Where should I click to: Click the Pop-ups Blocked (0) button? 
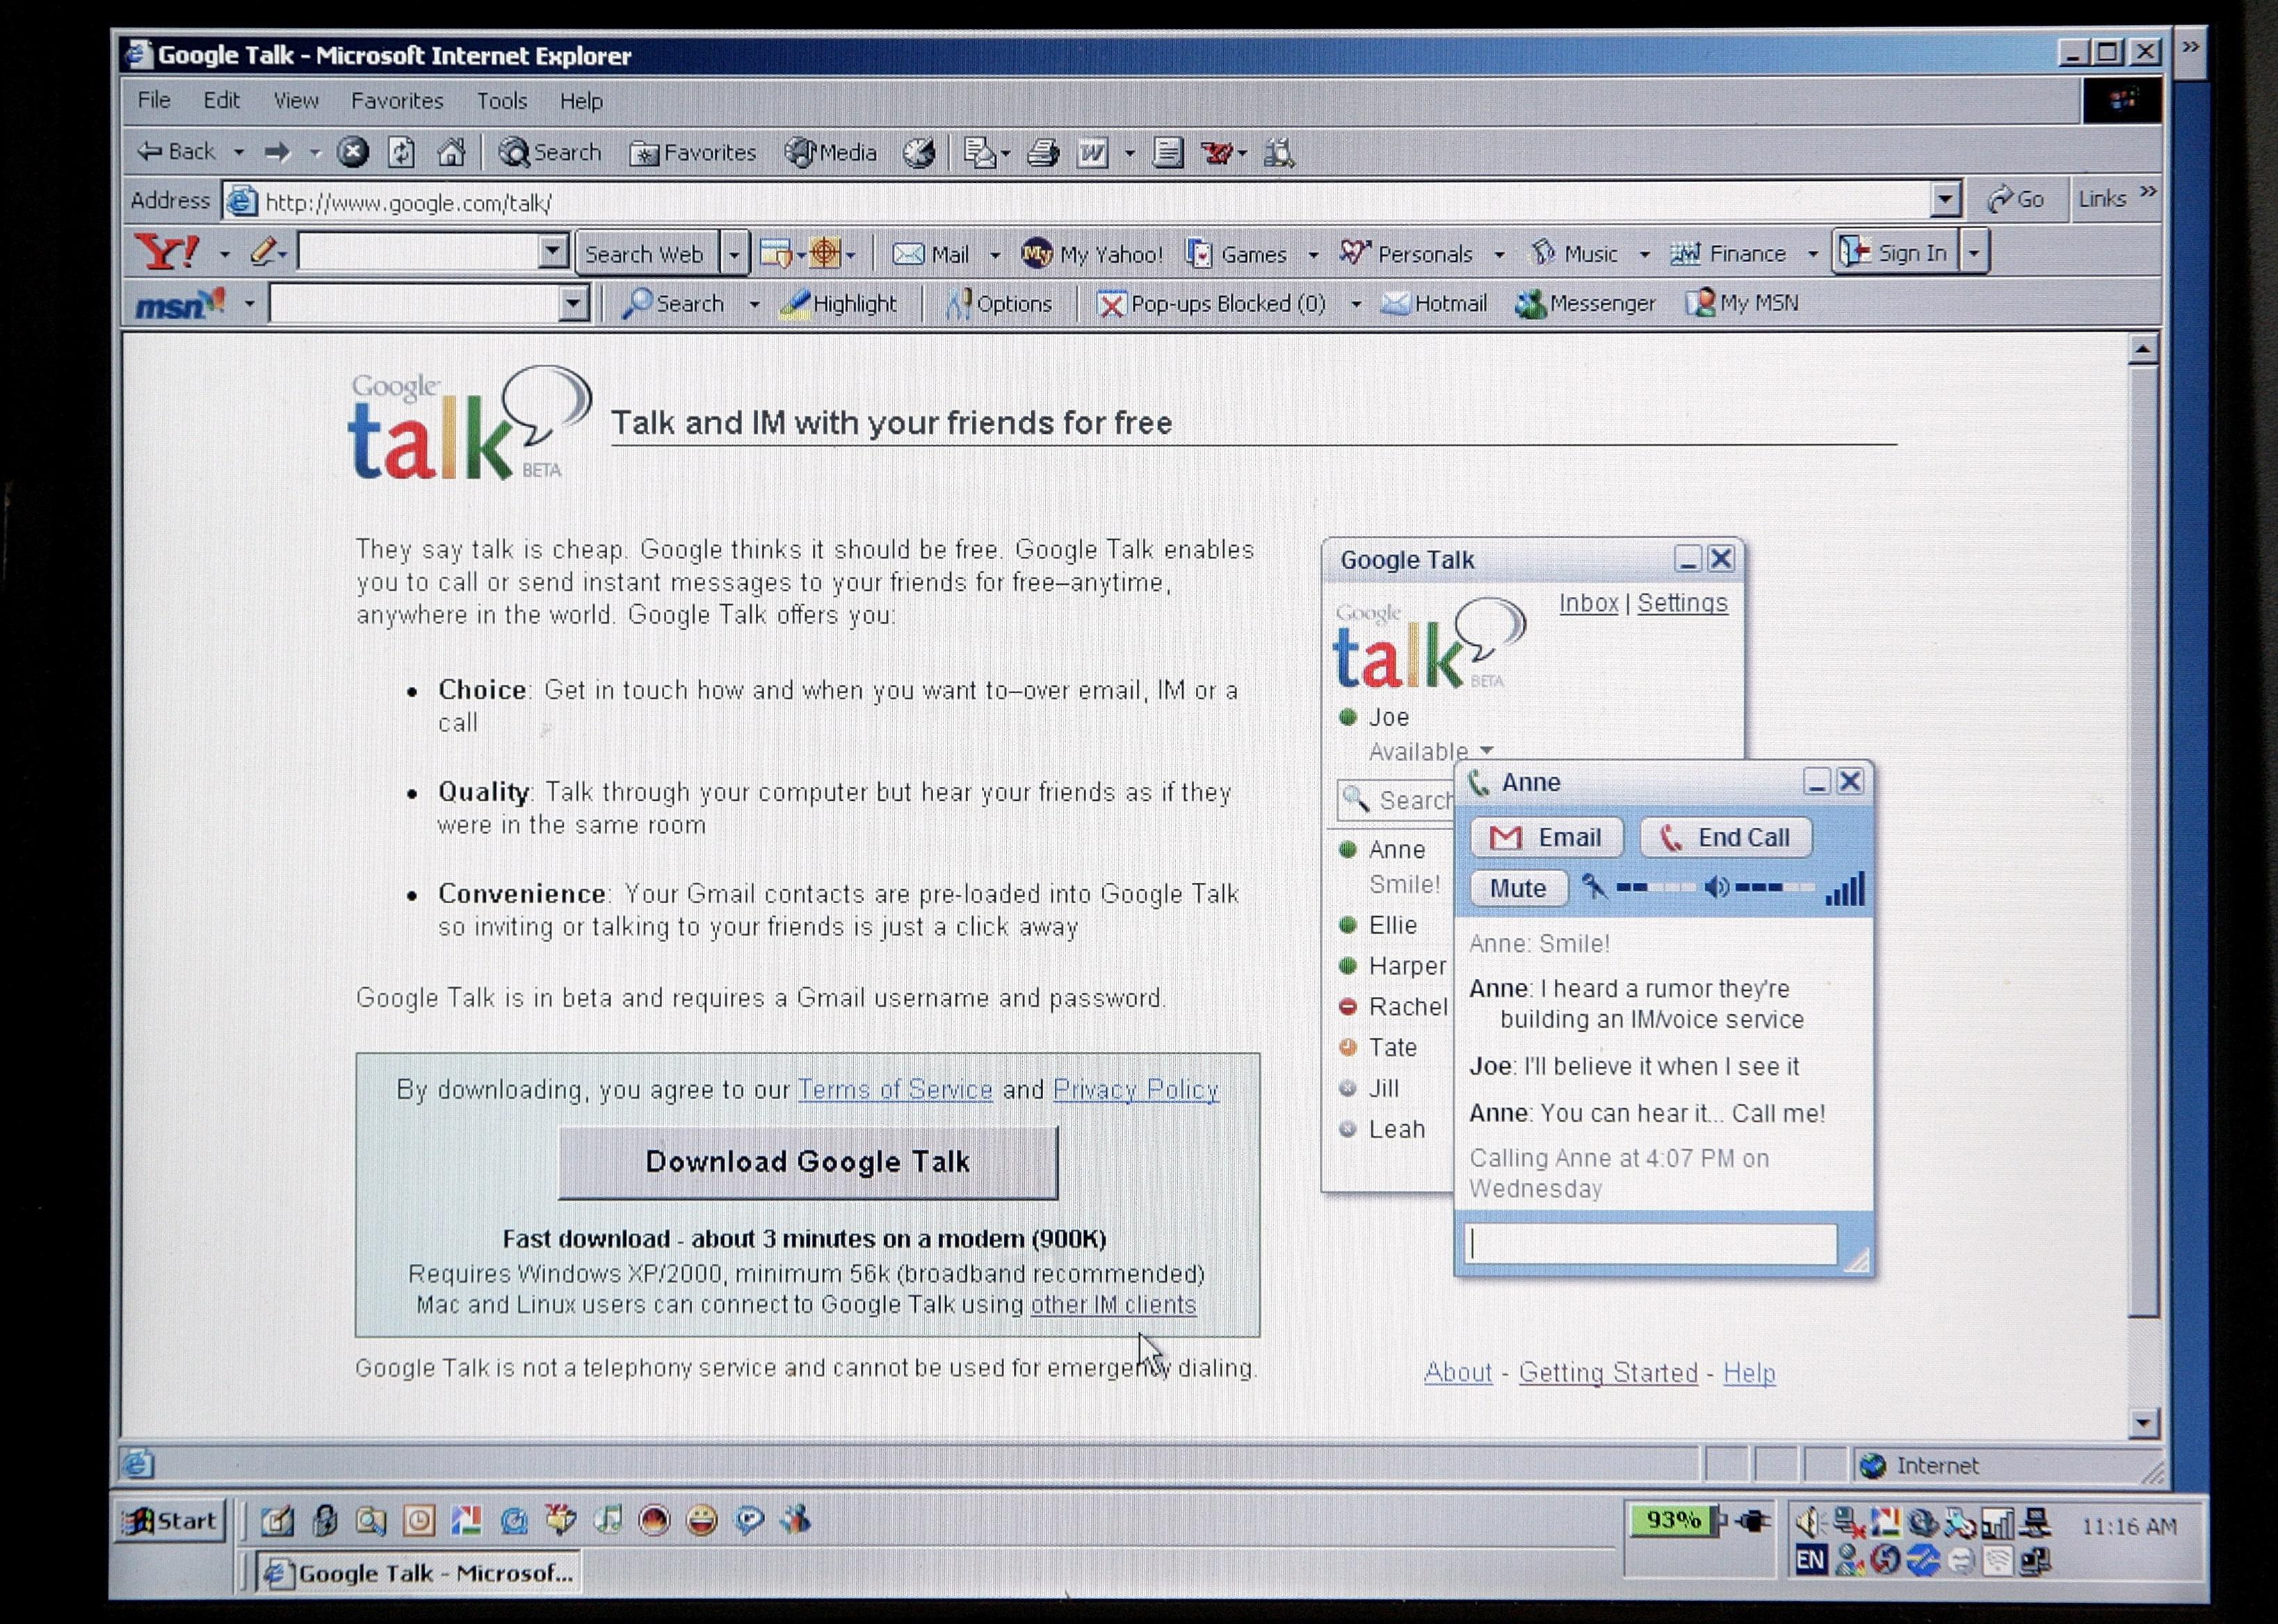point(1211,303)
